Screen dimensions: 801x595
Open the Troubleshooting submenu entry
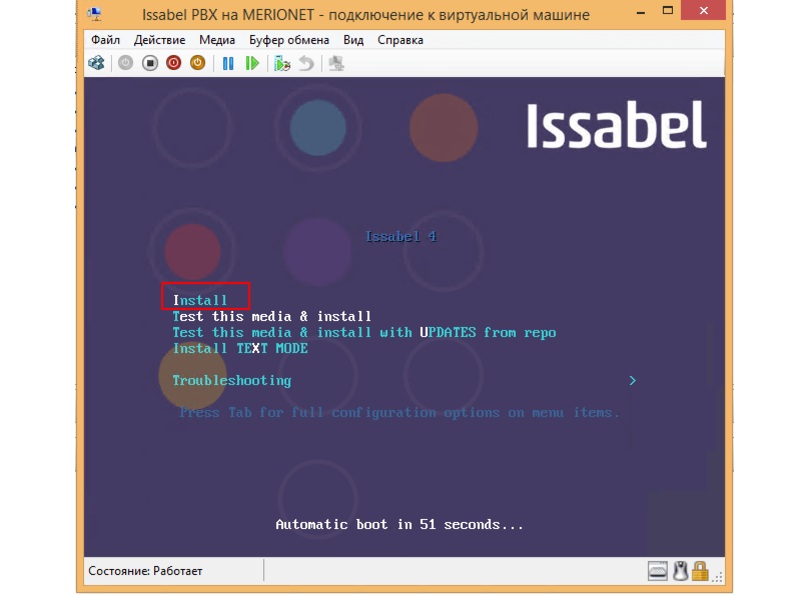[232, 380]
